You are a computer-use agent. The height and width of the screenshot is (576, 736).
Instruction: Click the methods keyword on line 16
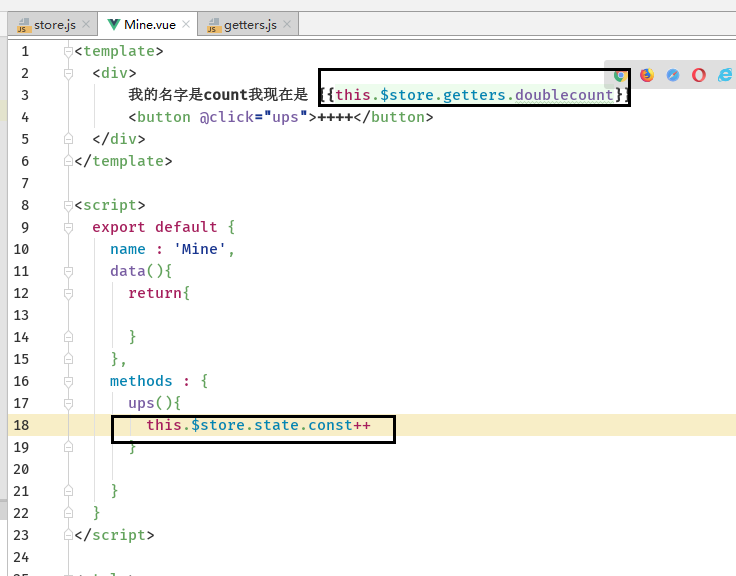[x=141, y=381]
